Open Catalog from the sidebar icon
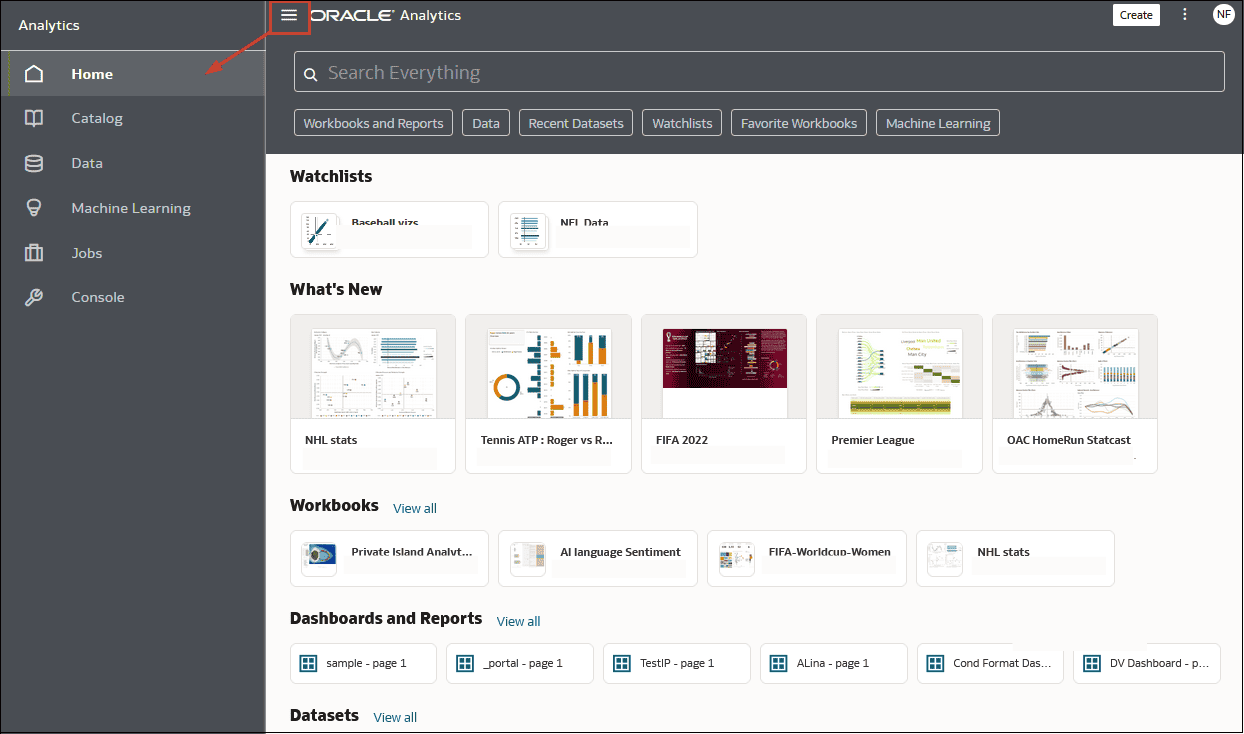This screenshot has height=734, width=1244. tap(35, 118)
